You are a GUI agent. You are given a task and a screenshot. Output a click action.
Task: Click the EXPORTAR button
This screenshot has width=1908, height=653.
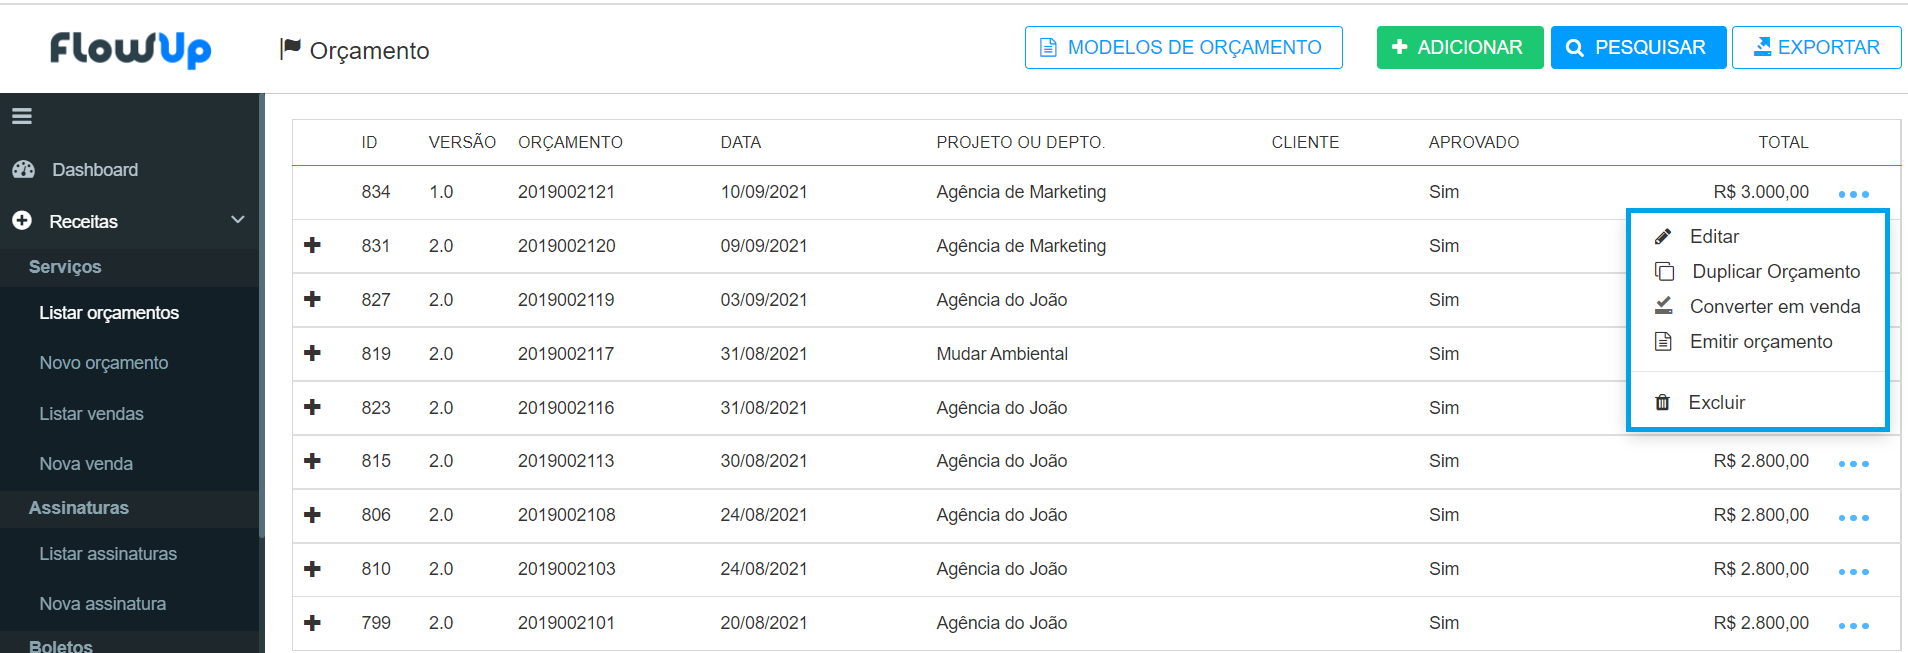[1817, 47]
